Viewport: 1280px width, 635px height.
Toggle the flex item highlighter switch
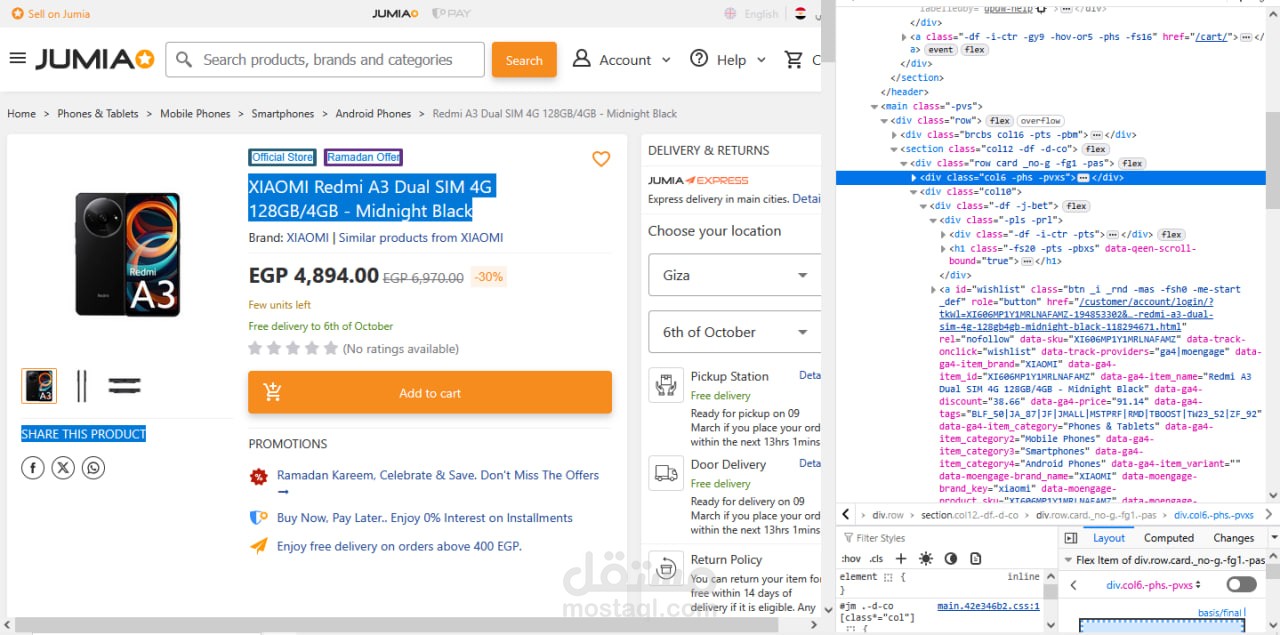click(x=1241, y=584)
